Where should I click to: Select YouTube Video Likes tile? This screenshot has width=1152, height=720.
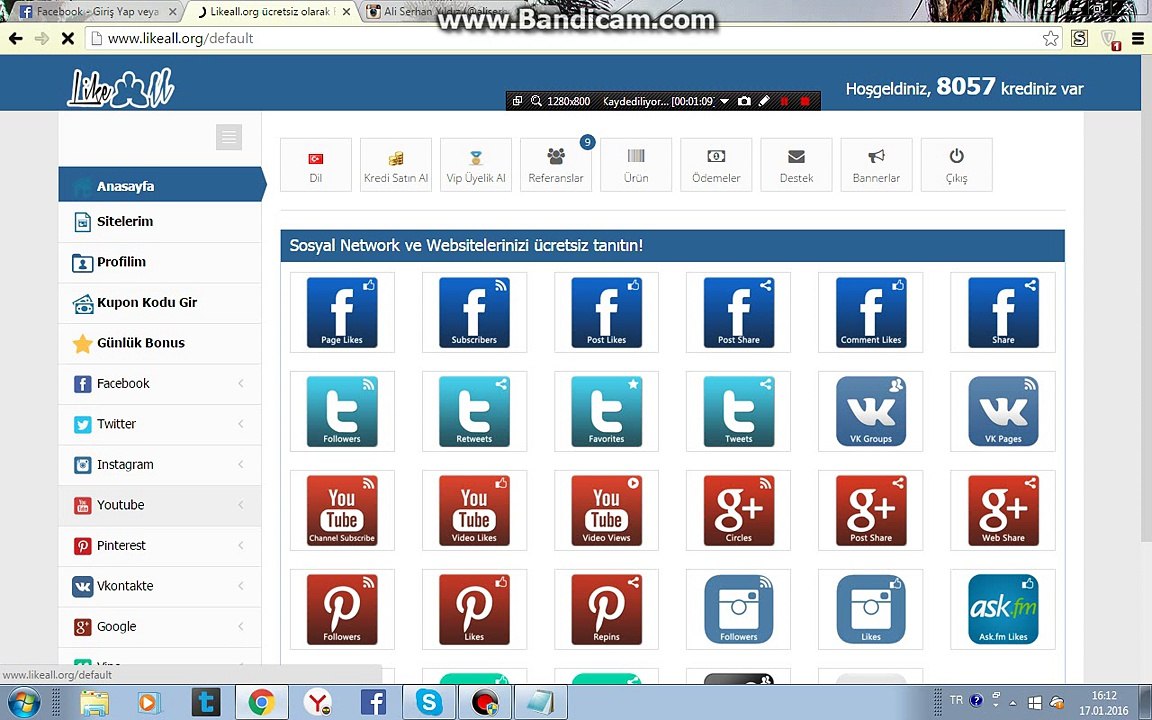pos(474,511)
